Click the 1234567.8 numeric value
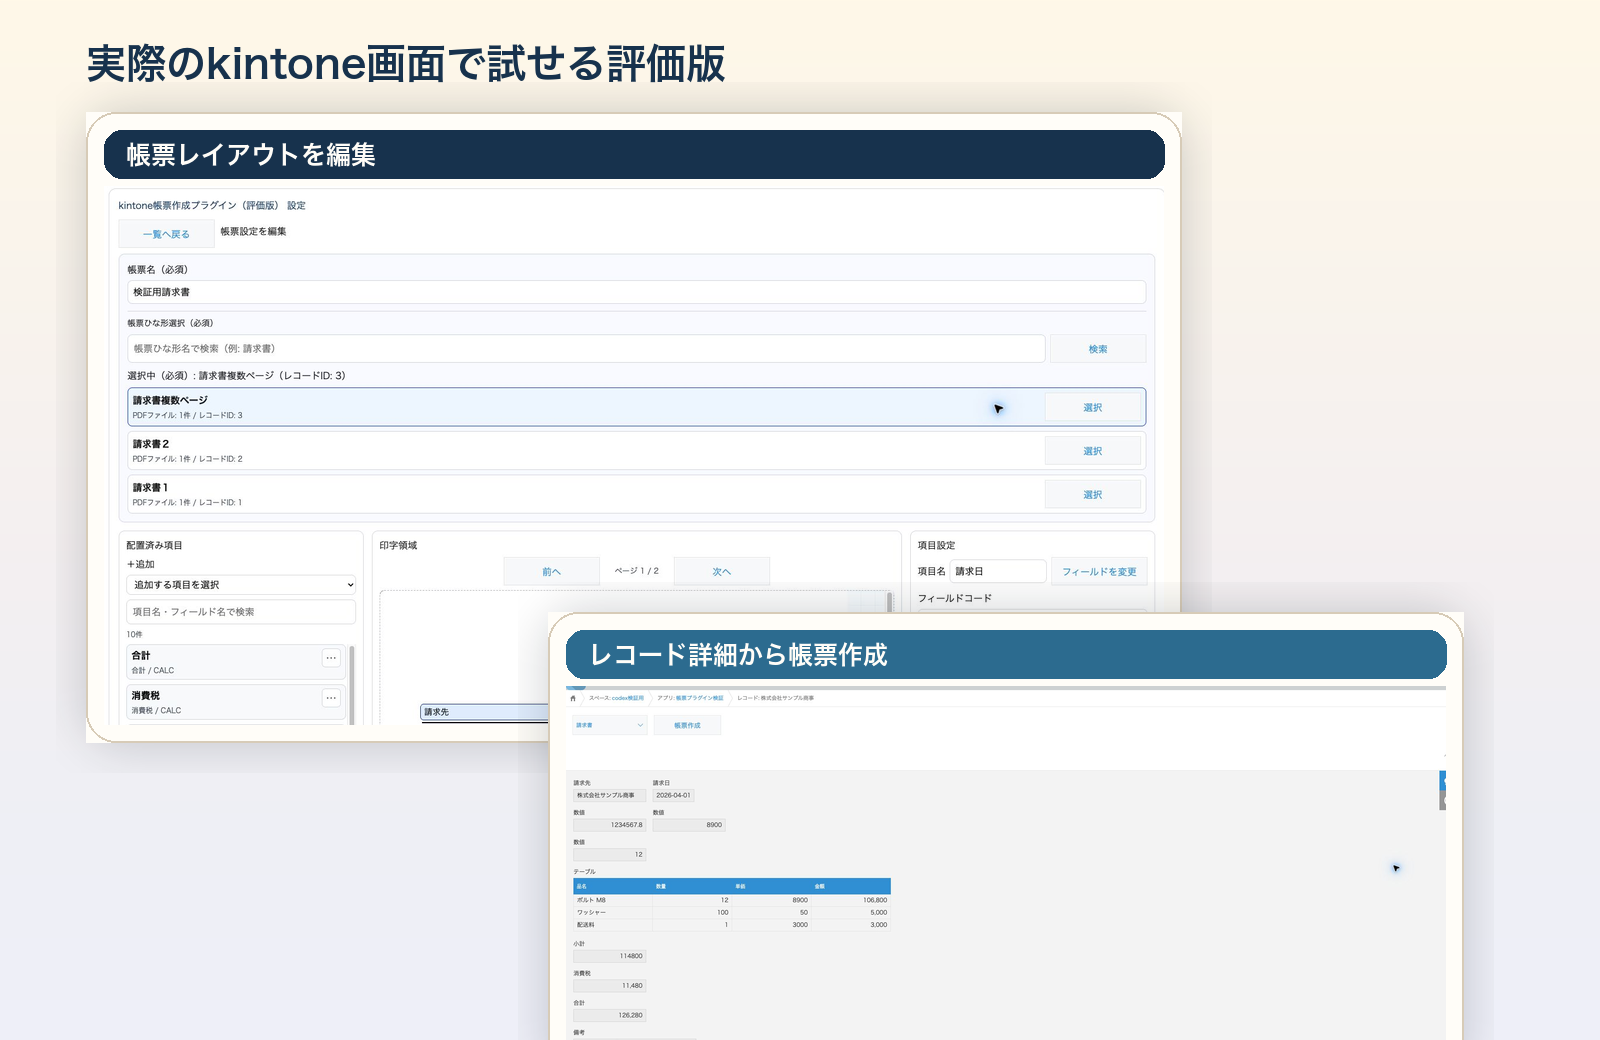 [x=609, y=825]
